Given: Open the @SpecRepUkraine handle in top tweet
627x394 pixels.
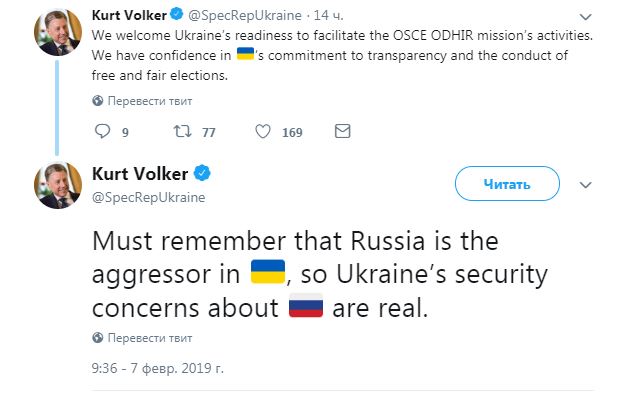Looking at the screenshot, I should (245, 15).
